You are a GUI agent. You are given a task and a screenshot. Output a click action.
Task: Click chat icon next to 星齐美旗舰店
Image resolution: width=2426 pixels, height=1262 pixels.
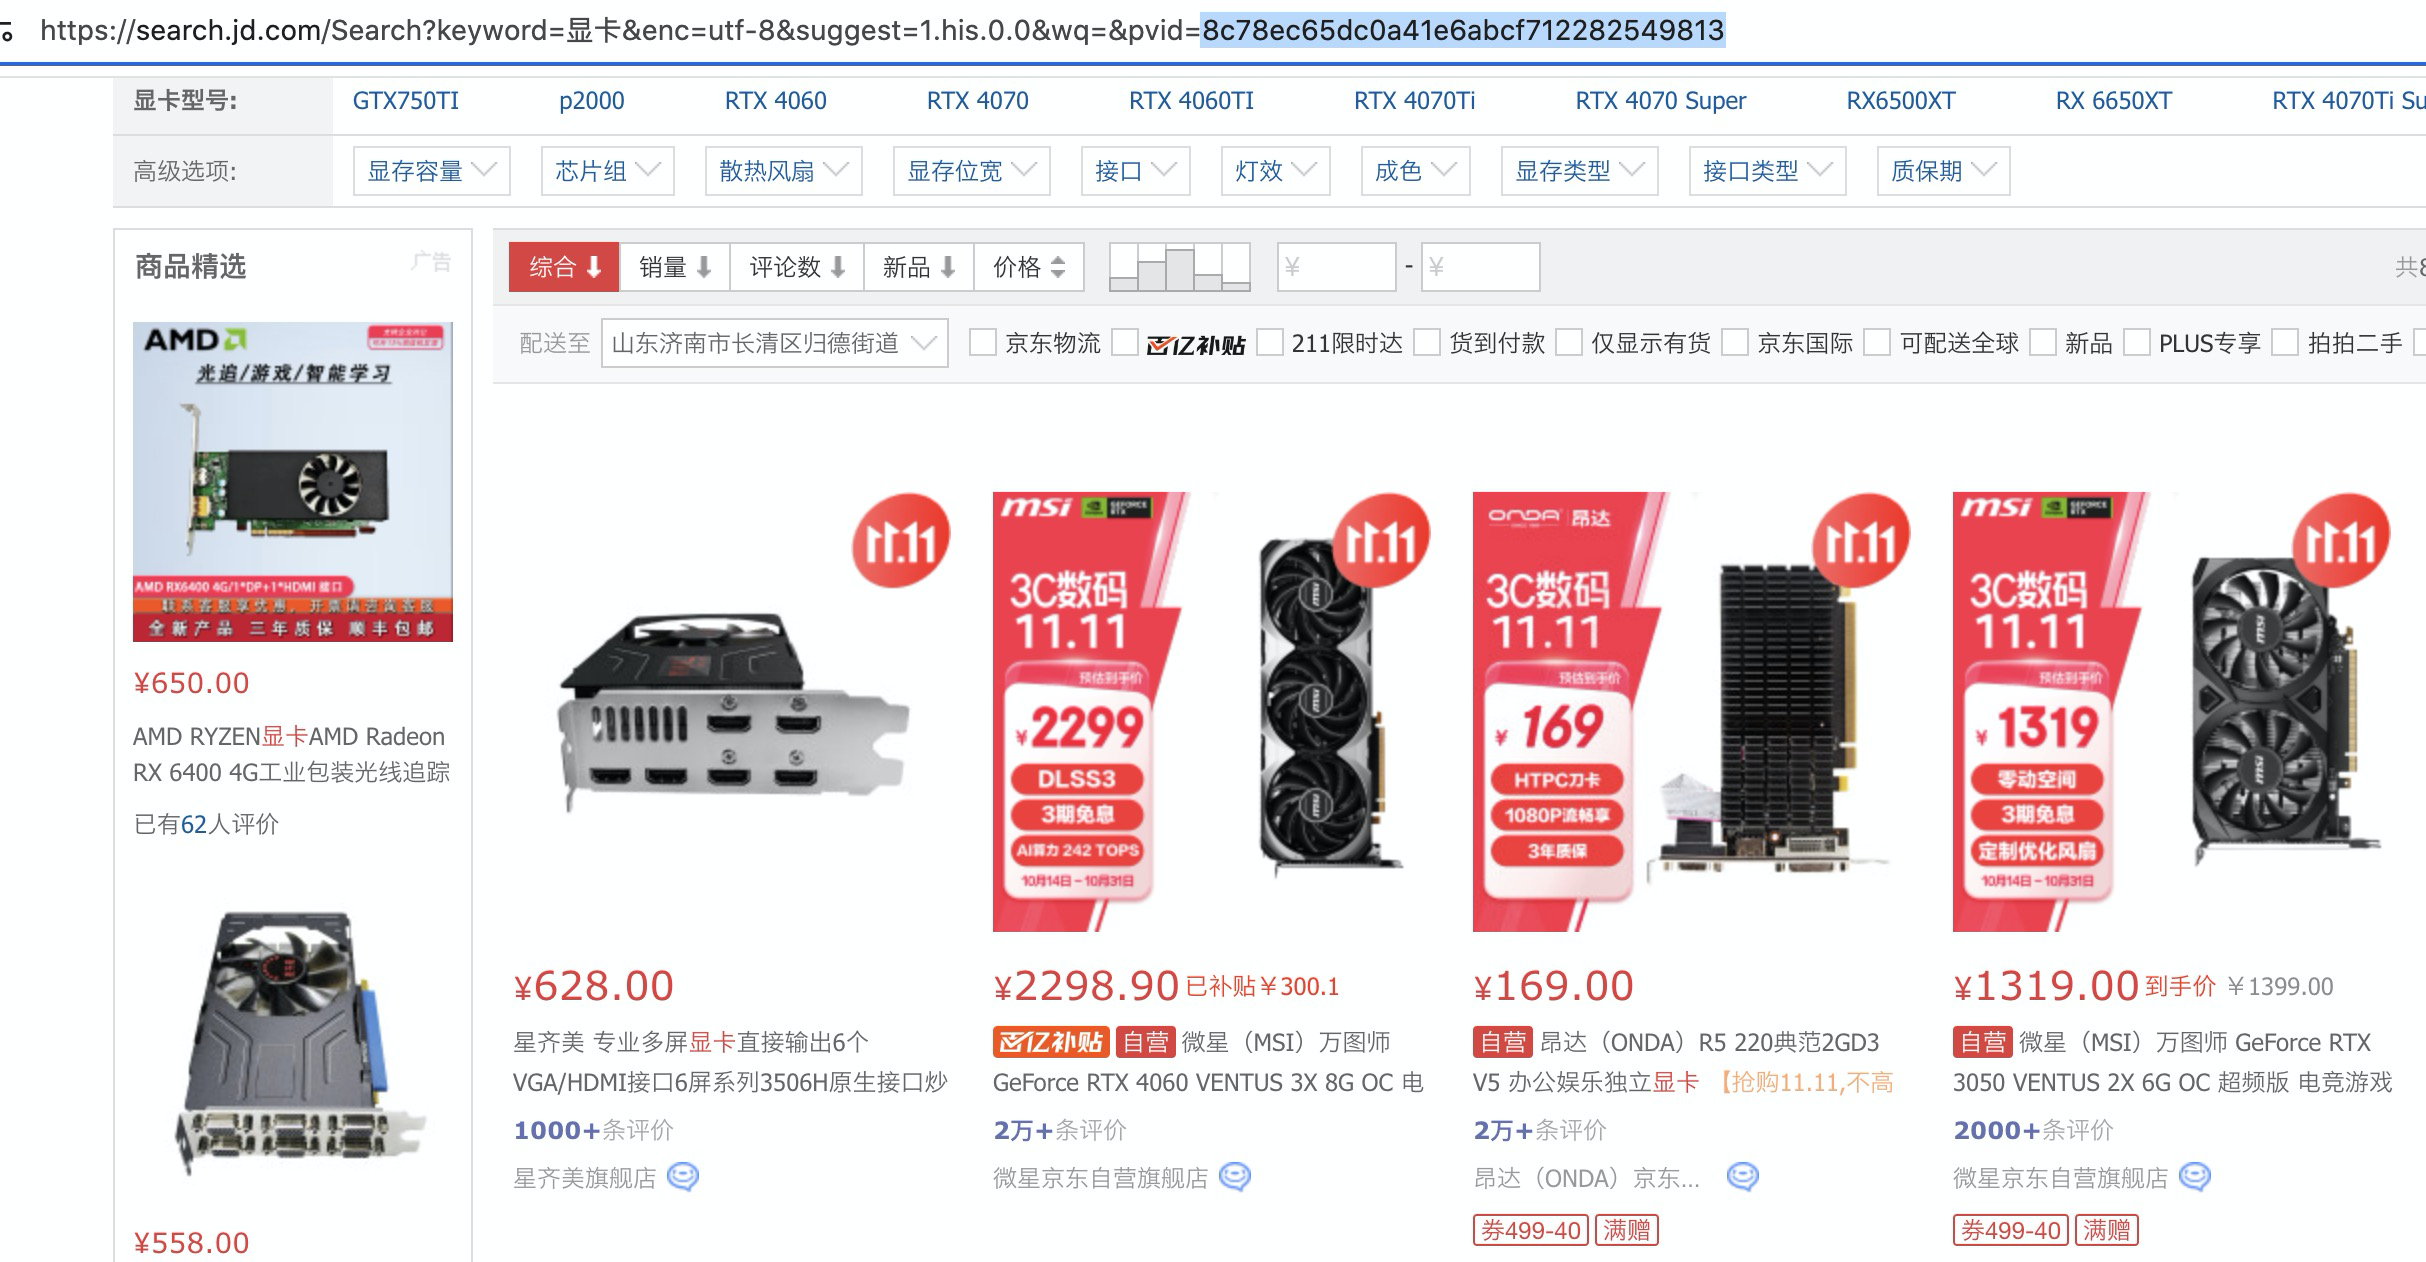(x=683, y=1177)
